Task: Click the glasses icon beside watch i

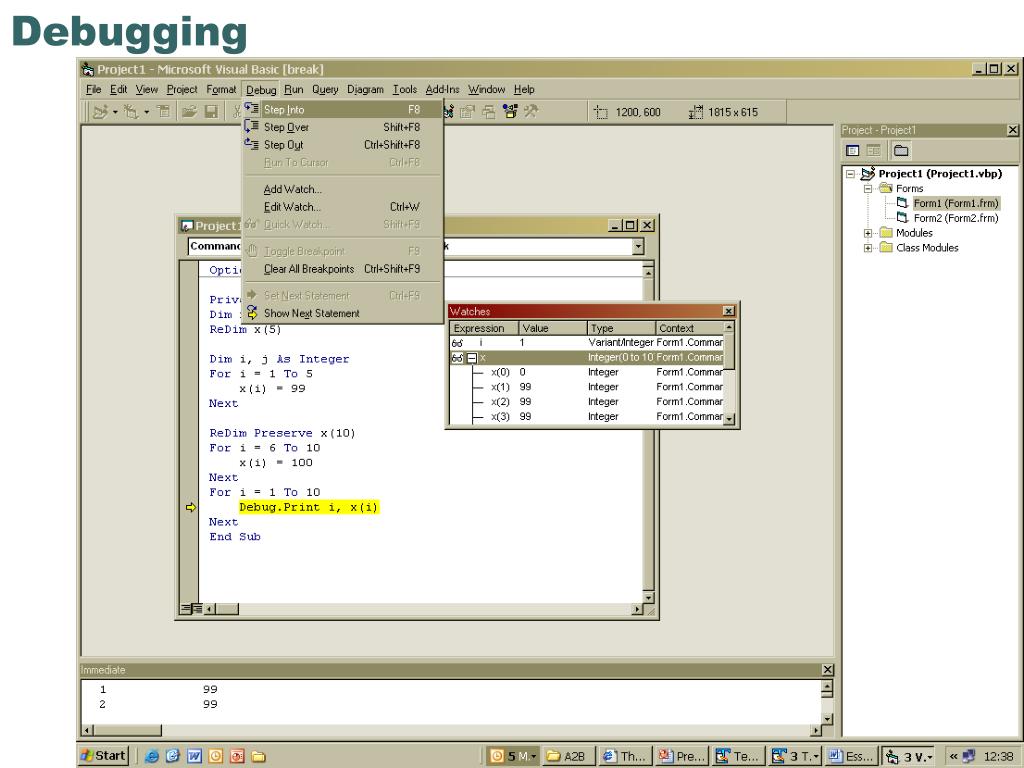Action: [x=457, y=343]
